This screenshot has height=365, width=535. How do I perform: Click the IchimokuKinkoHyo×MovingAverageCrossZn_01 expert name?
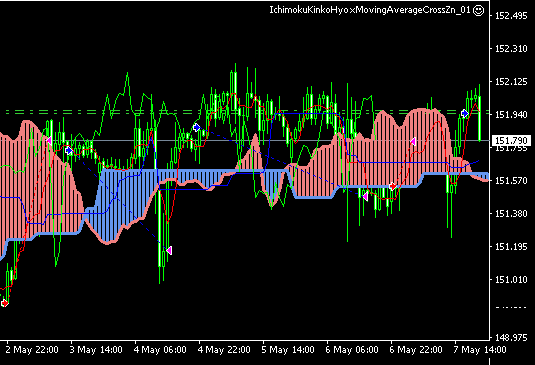(370, 10)
